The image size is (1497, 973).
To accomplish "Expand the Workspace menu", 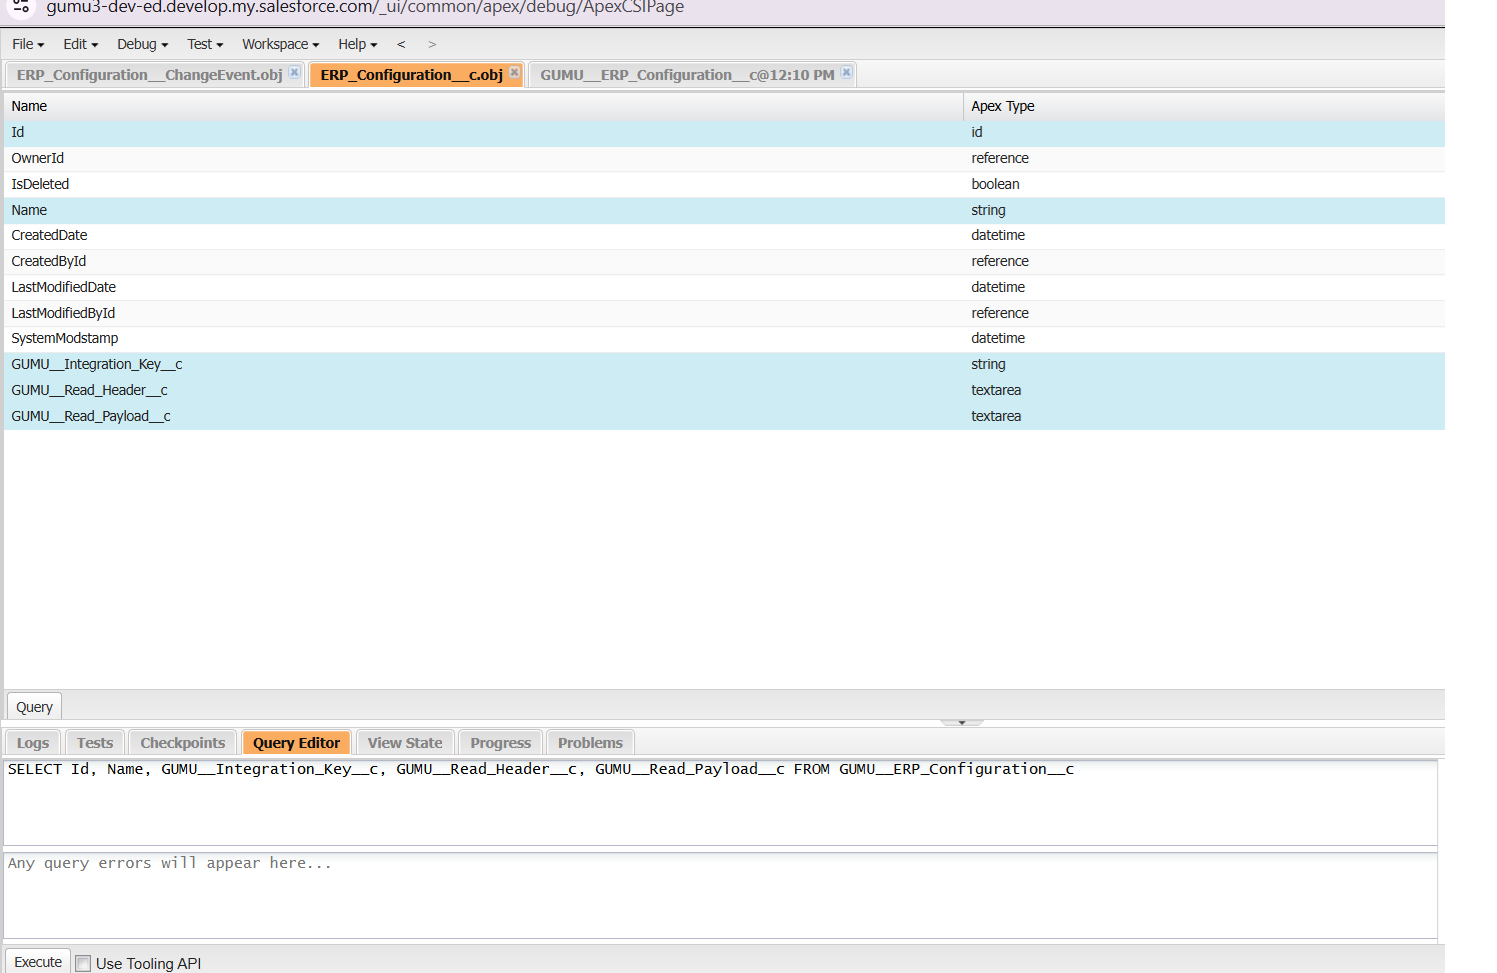I will [280, 45].
